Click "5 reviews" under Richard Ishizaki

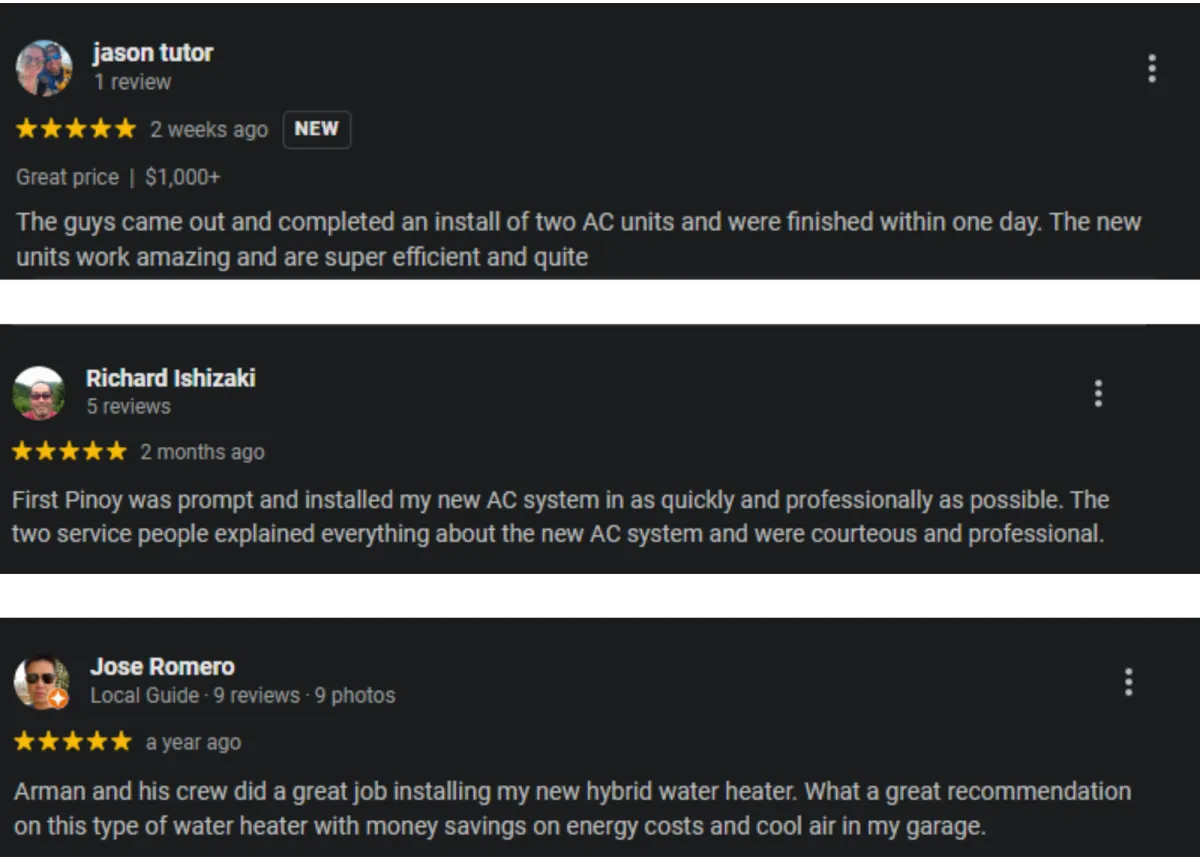(128, 407)
